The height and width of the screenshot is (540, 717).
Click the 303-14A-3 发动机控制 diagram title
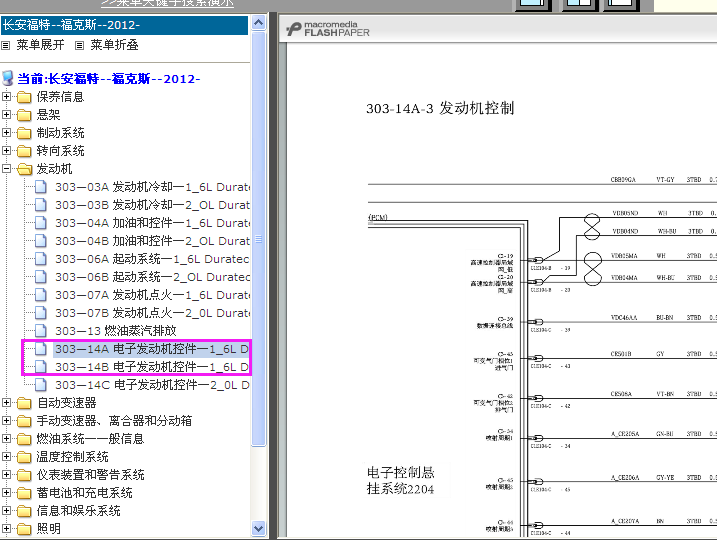440,108
